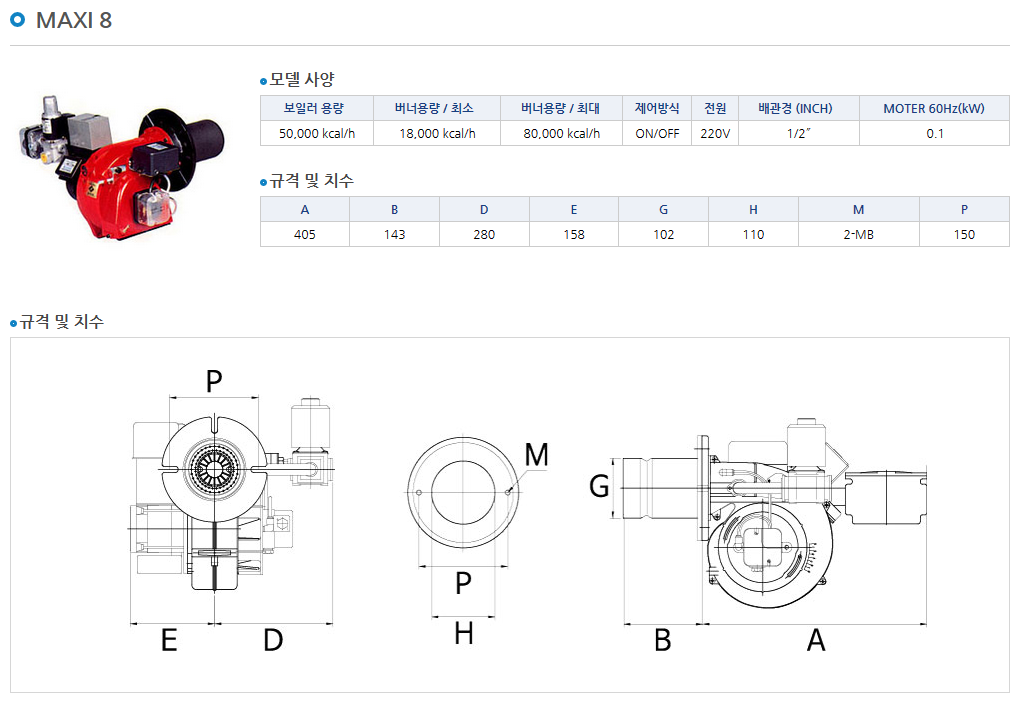1025x709 pixels.
Task: Click the B dimension label in drawing
Action: [x=663, y=640]
